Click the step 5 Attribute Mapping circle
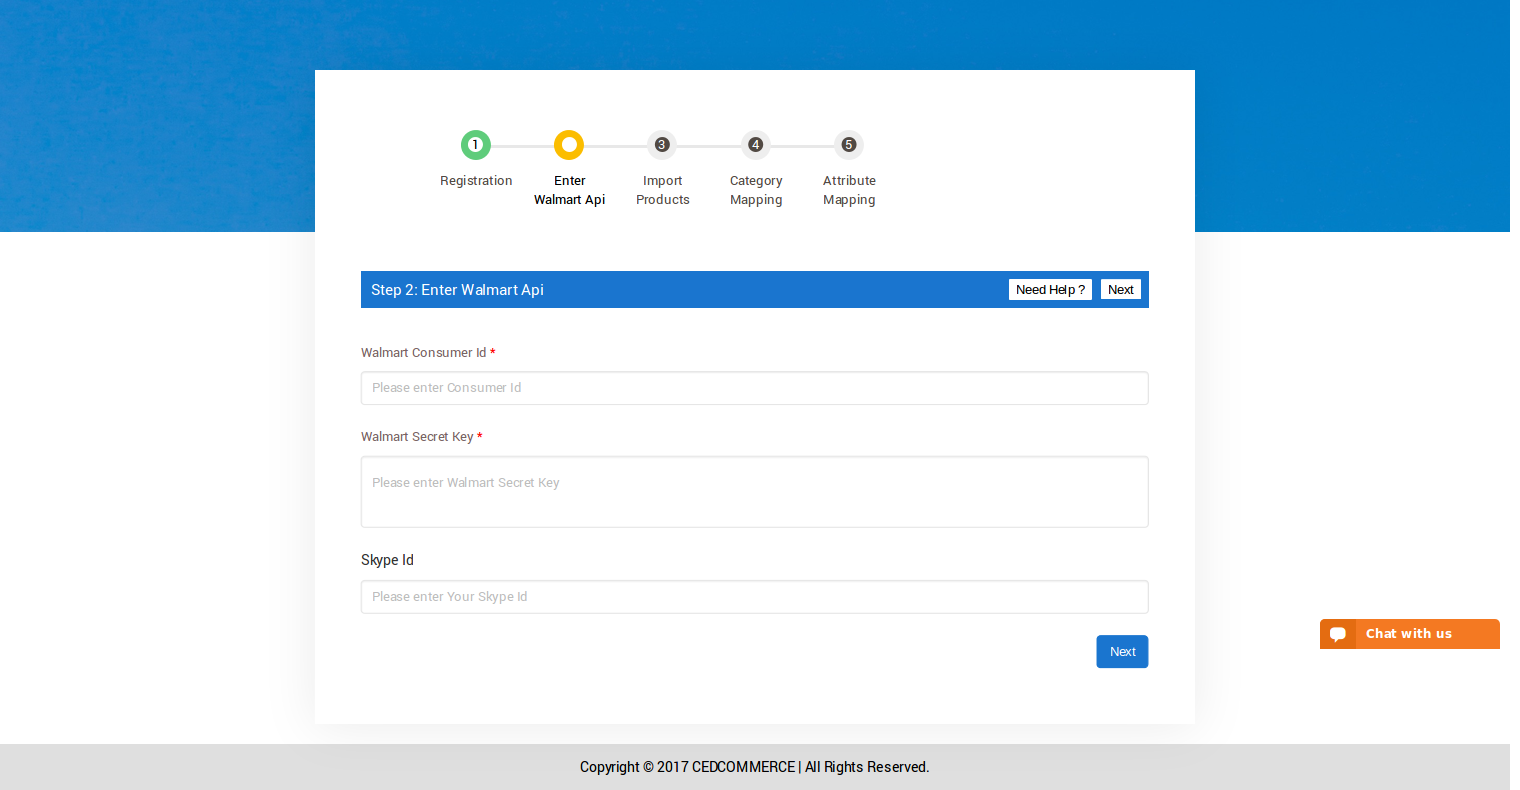The width and height of the screenshot is (1520, 790). click(849, 145)
